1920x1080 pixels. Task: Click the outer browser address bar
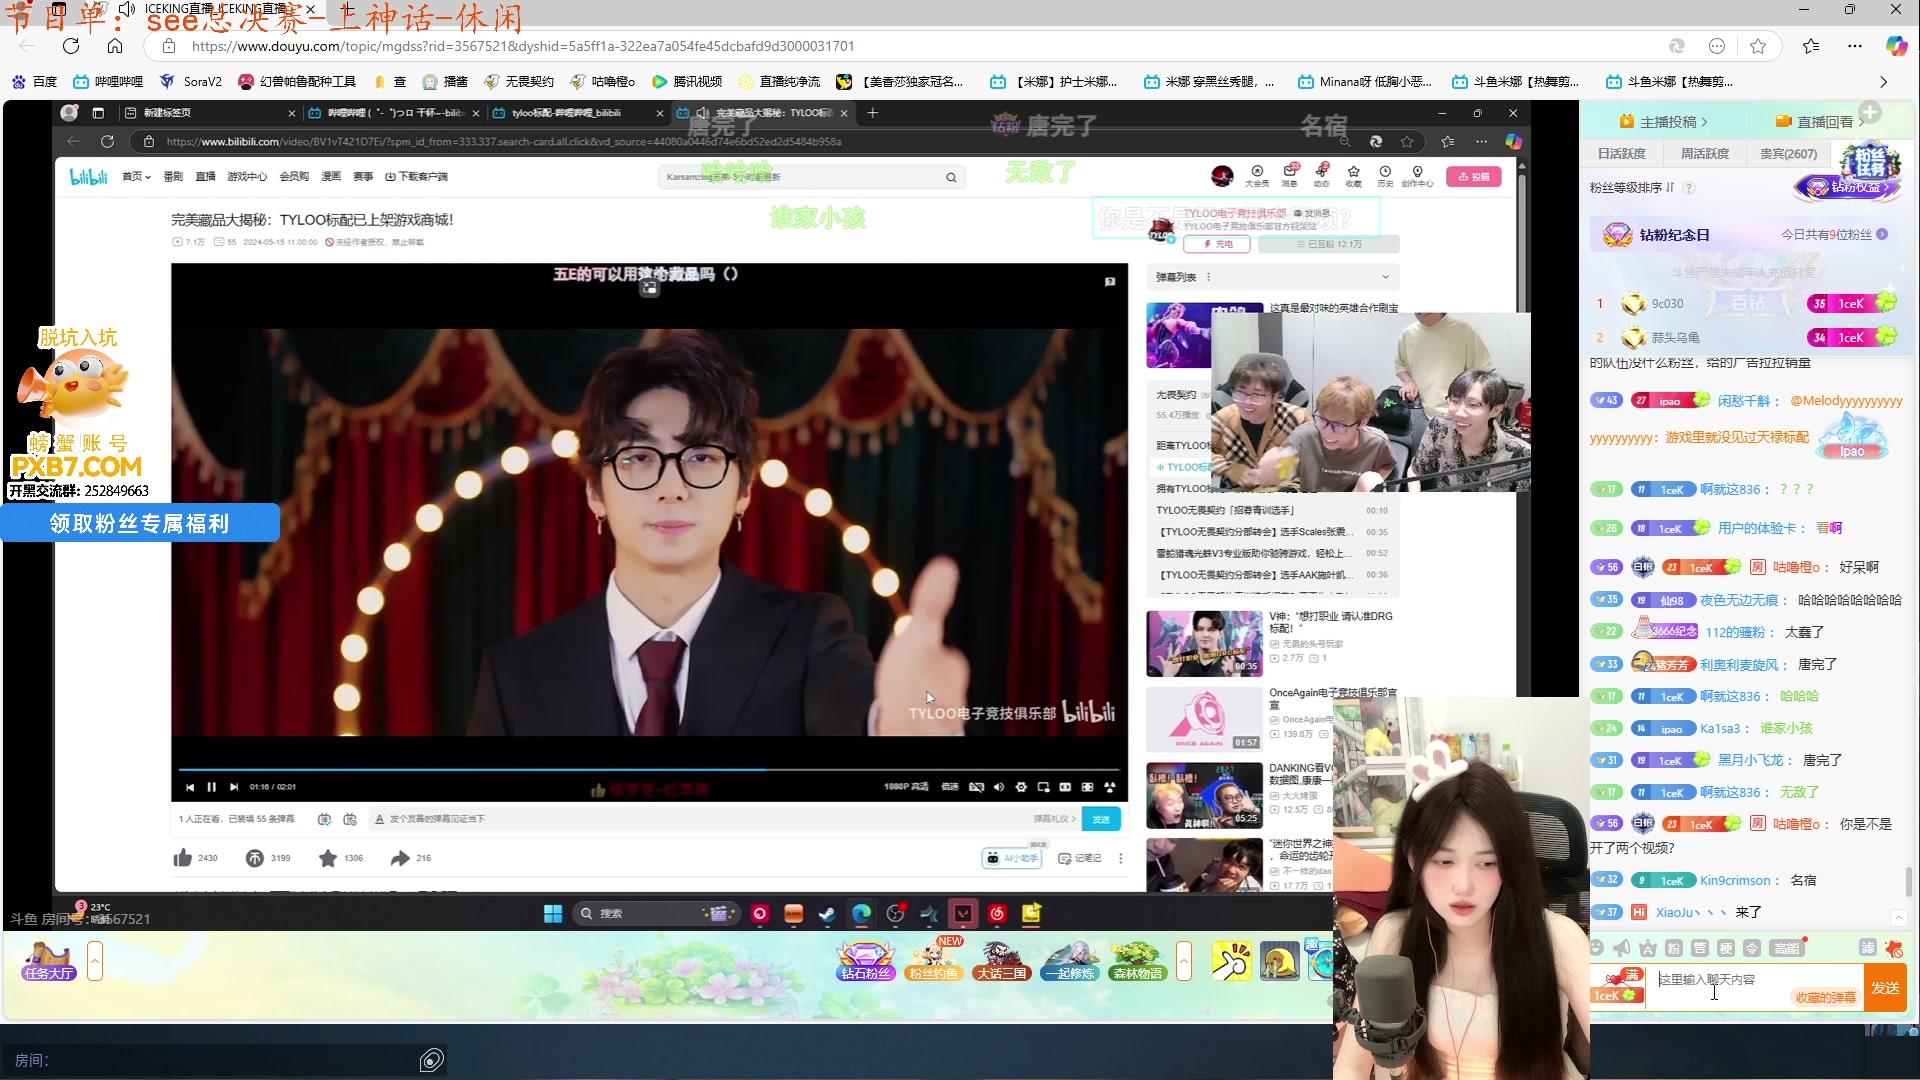[900, 46]
